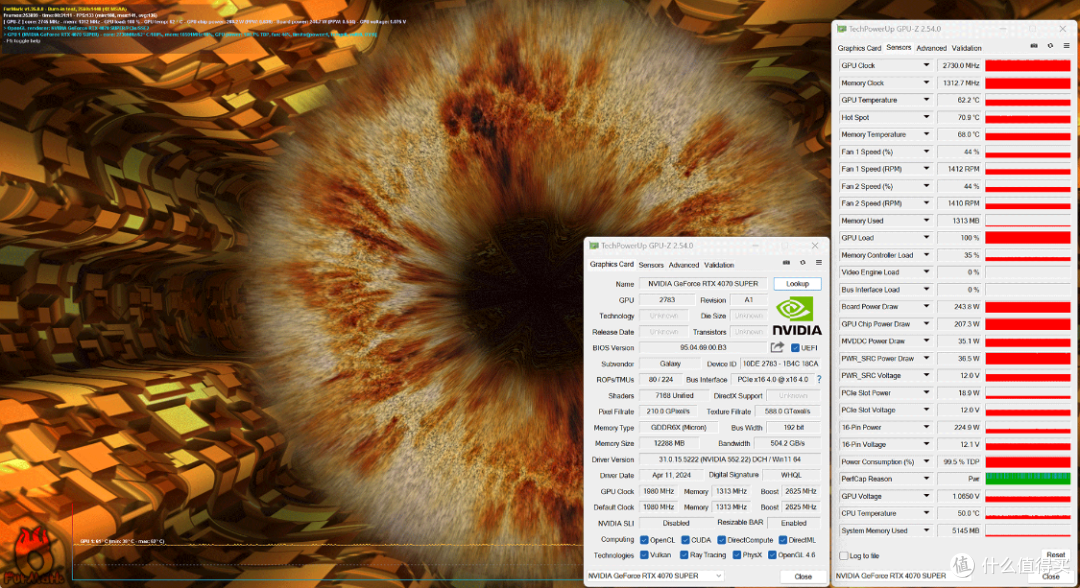Click the NVIDIA logo in GPU-Z
The image size is (1080, 588).
point(796,316)
